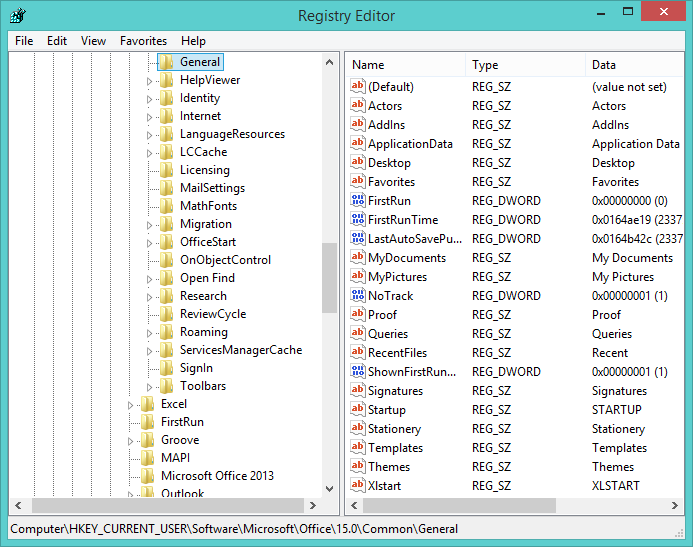Open the Favorites menu

(143, 41)
